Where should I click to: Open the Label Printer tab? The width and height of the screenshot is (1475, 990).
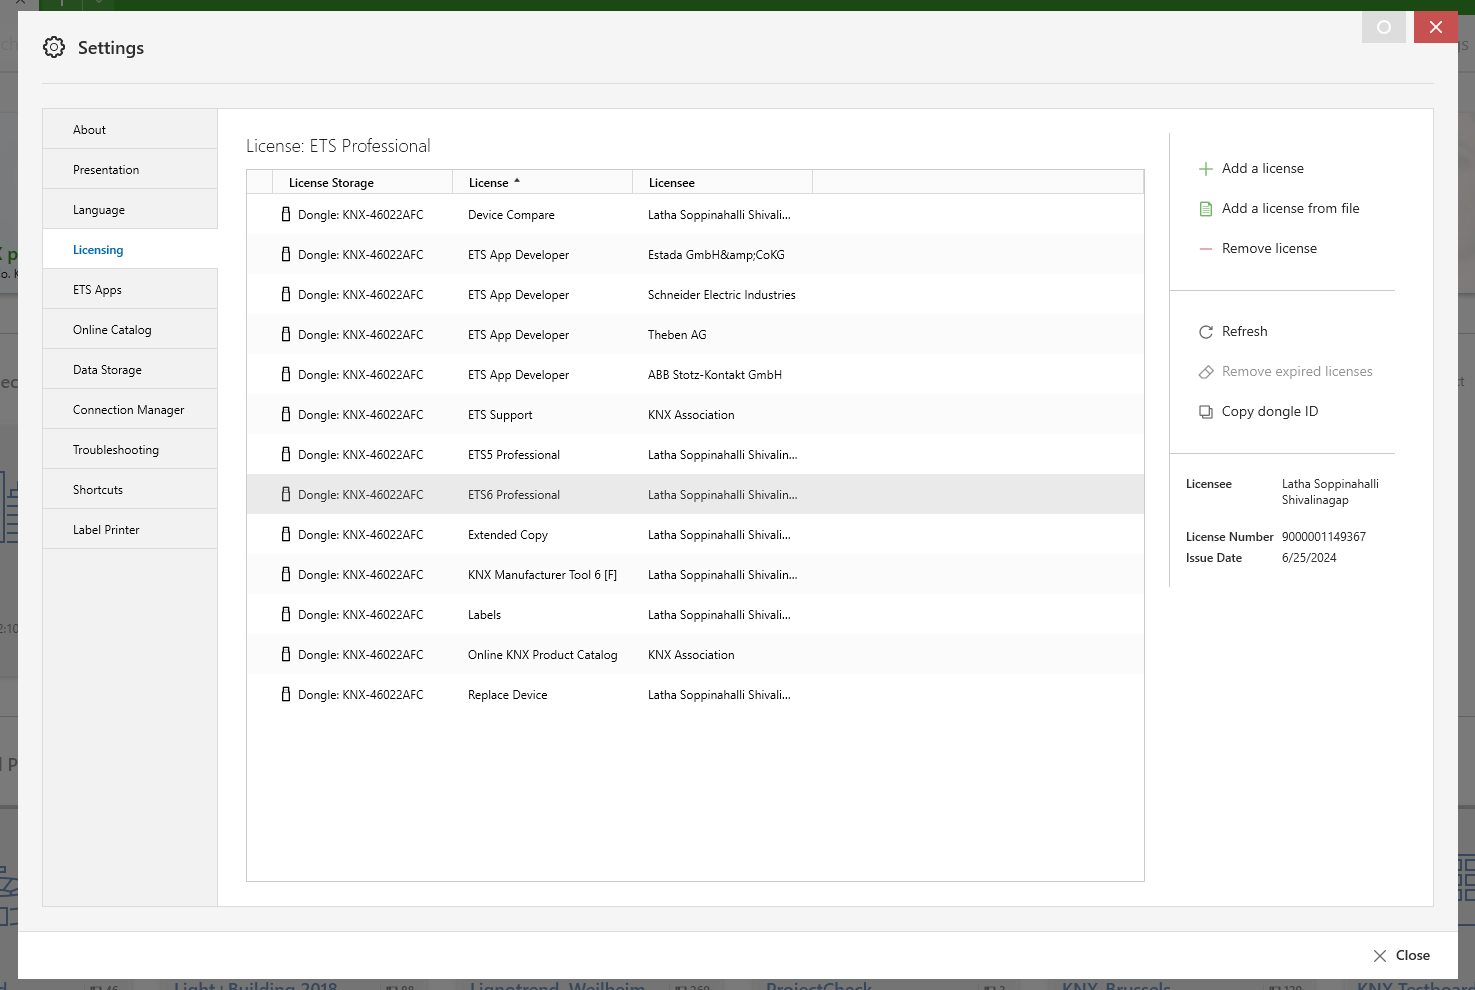pyautogui.click(x=130, y=529)
